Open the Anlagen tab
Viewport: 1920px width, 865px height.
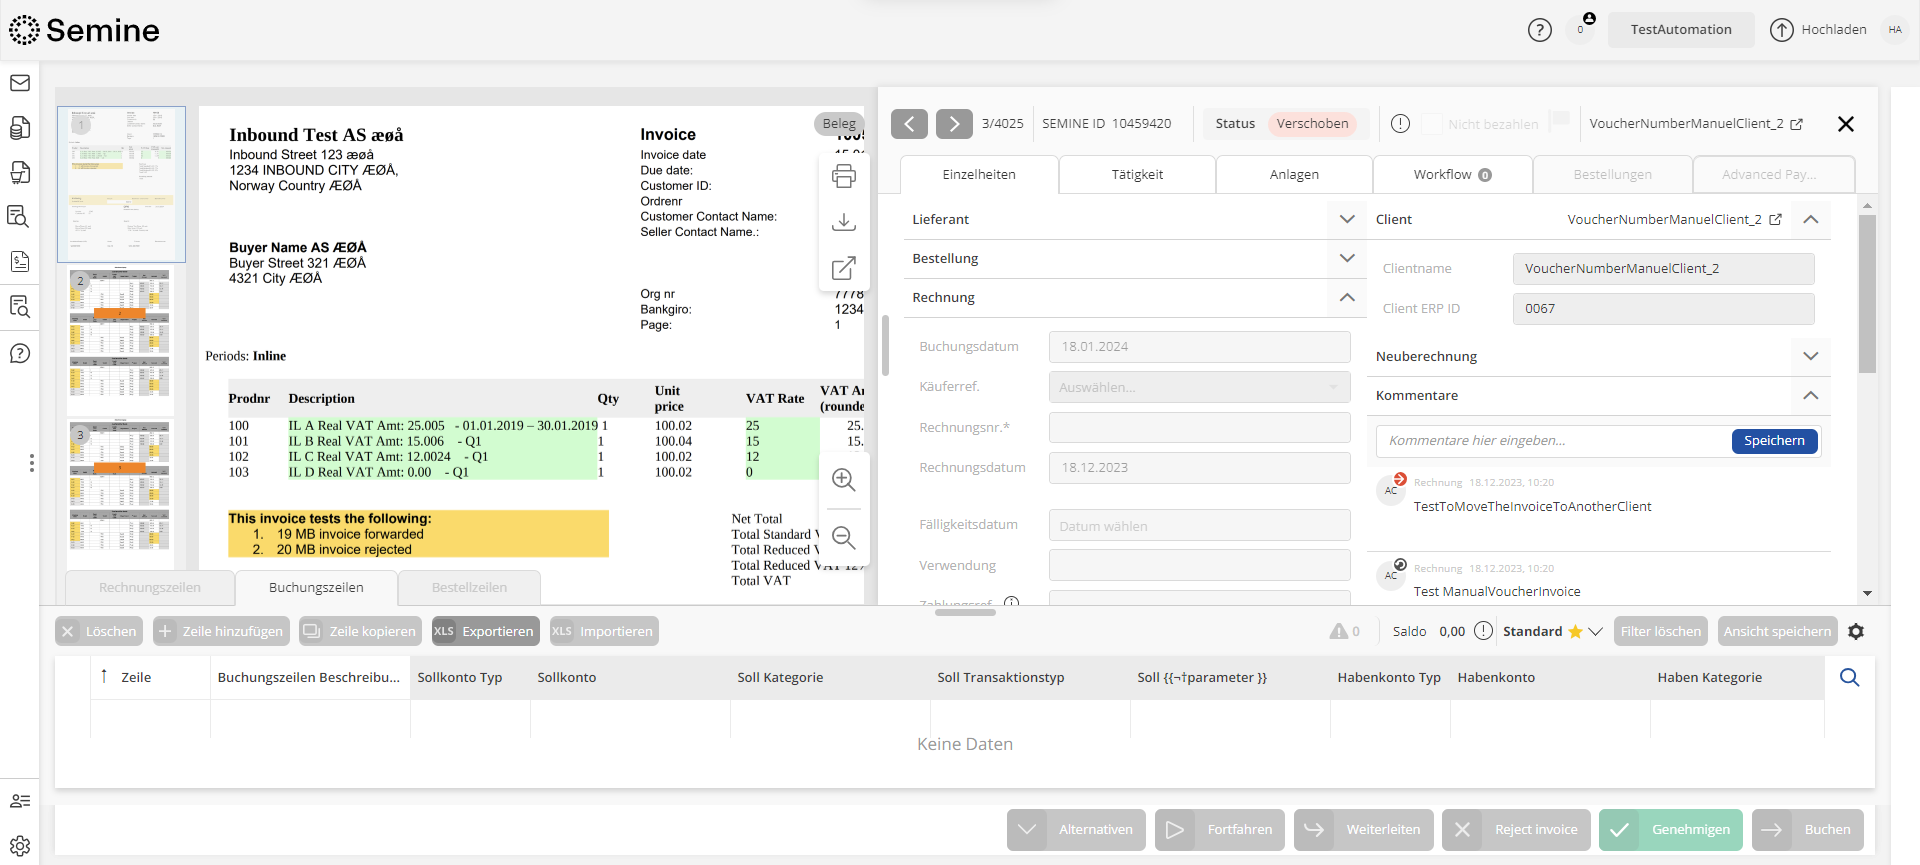coord(1294,175)
